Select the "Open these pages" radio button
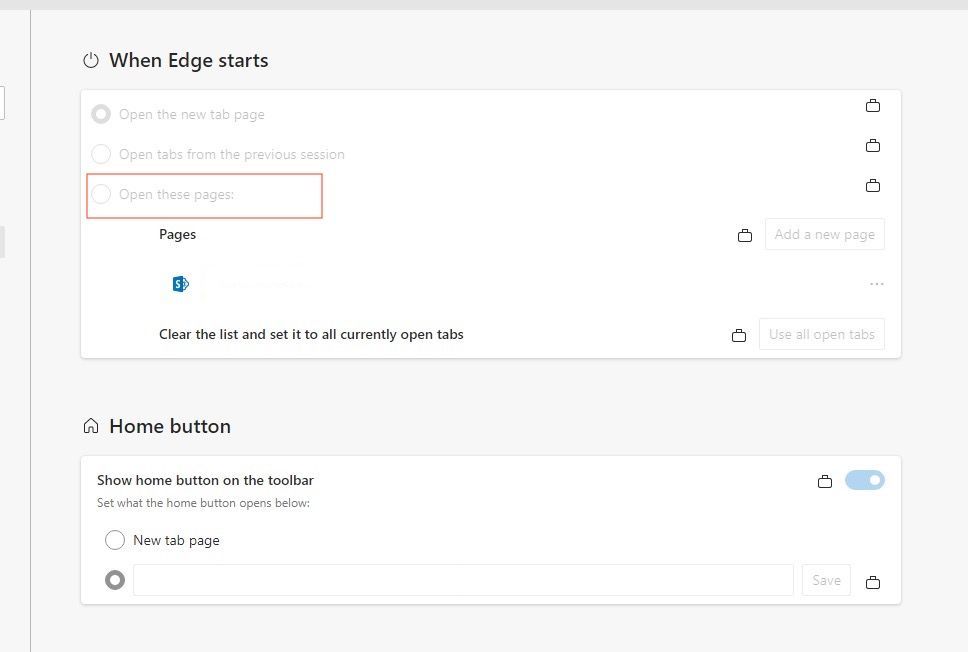Image resolution: width=968 pixels, height=652 pixels. coord(101,194)
